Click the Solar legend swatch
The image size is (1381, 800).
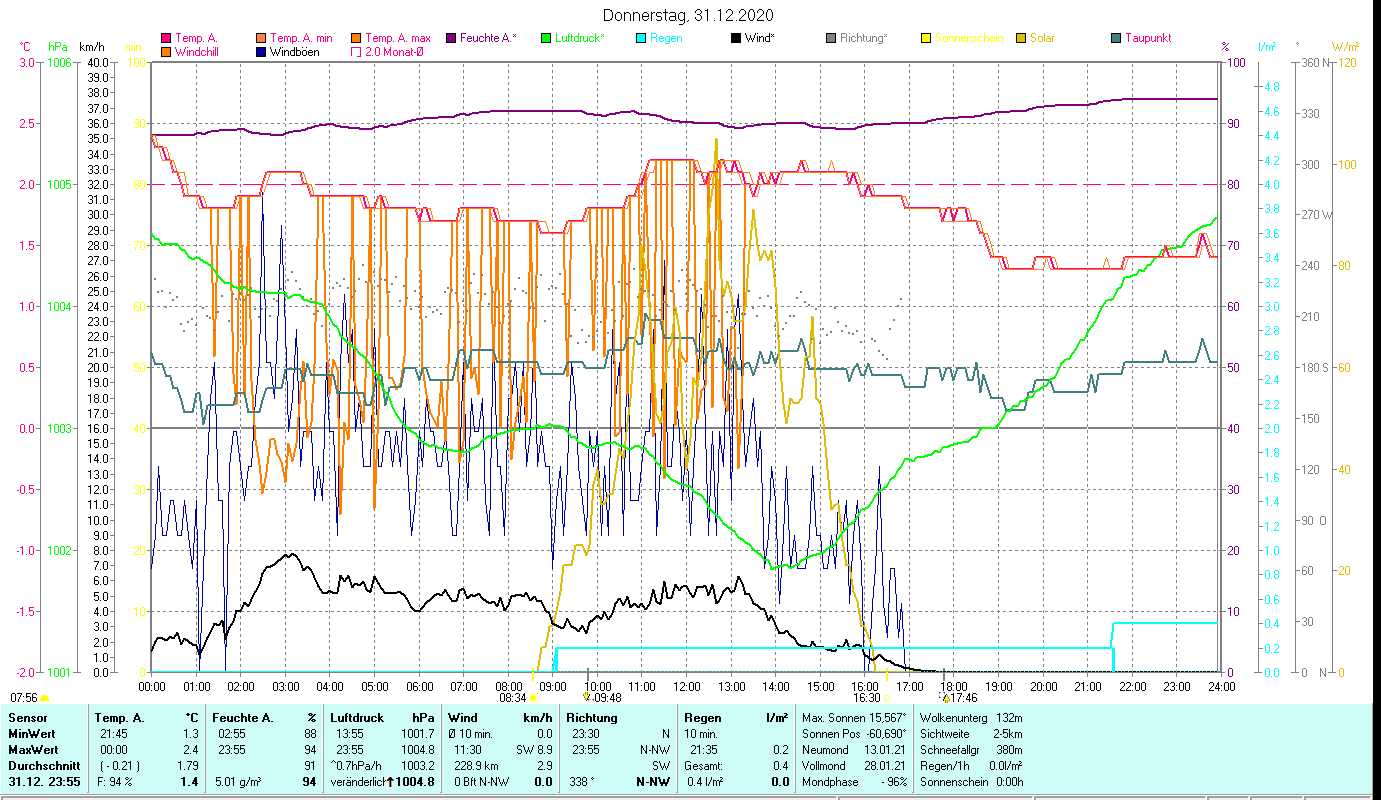tap(1021, 39)
